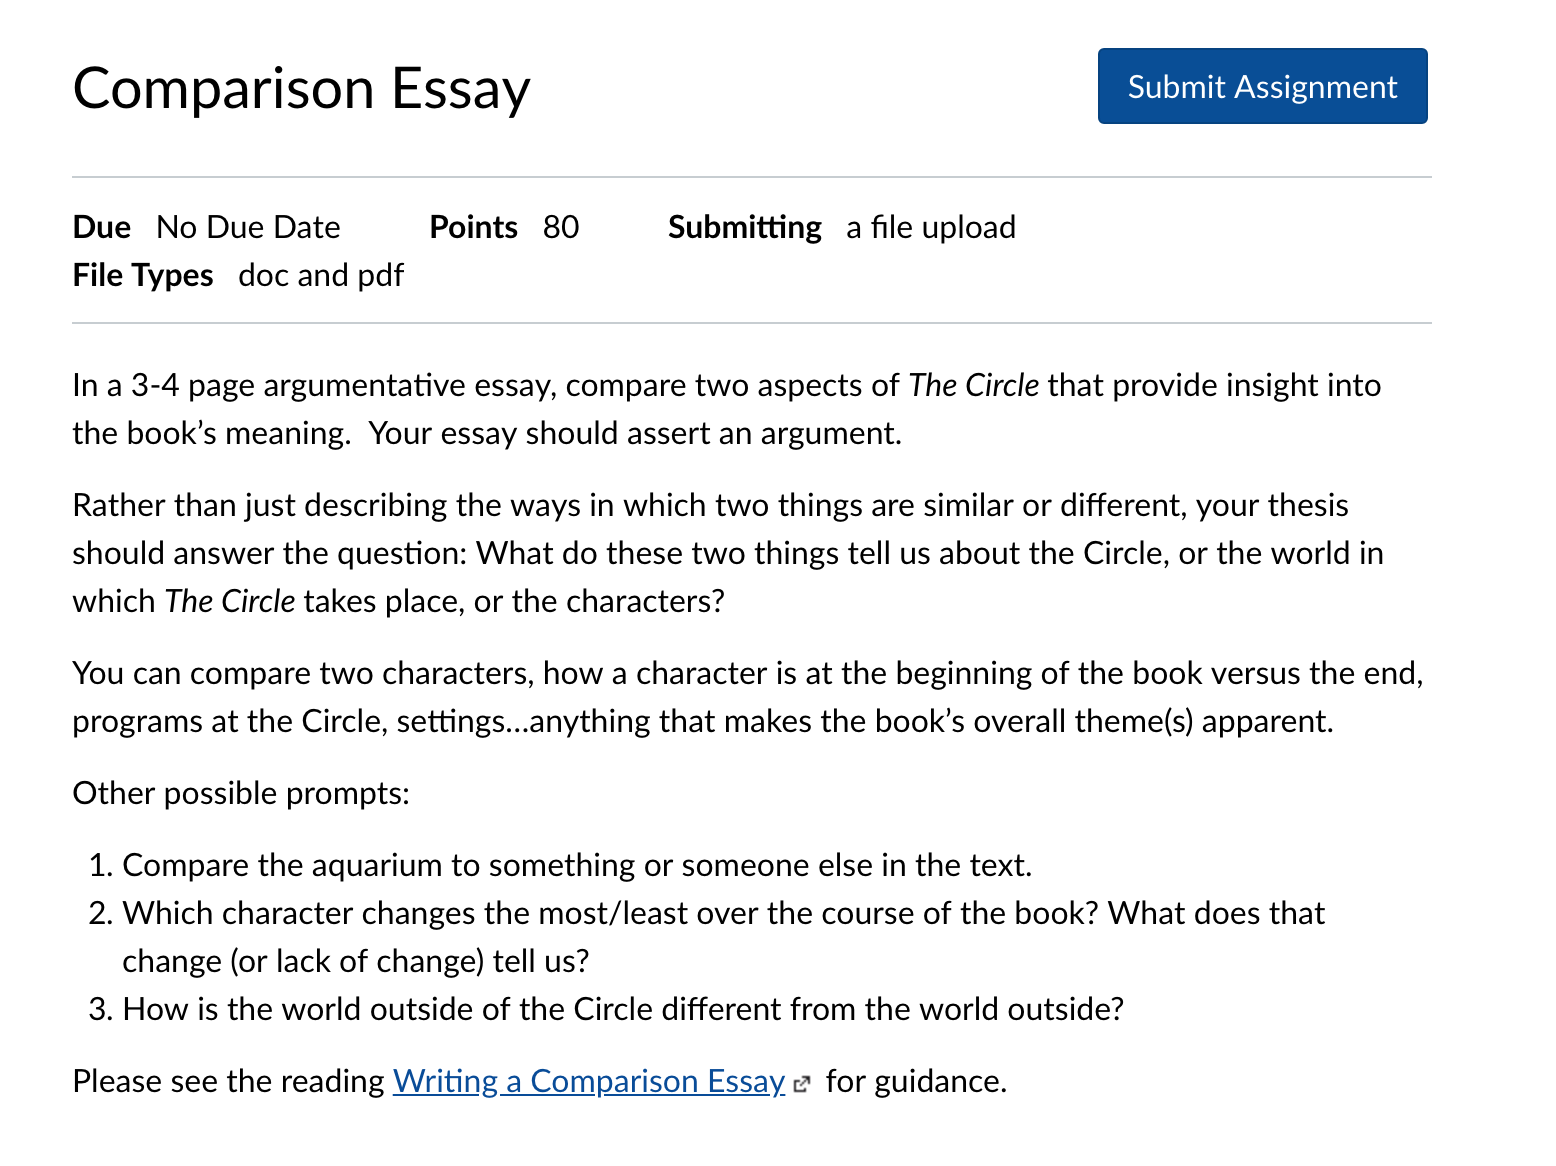This screenshot has height=1166, width=1556.
Task: Click the 'for guidance.' text after the link
Action: pos(916,1081)
